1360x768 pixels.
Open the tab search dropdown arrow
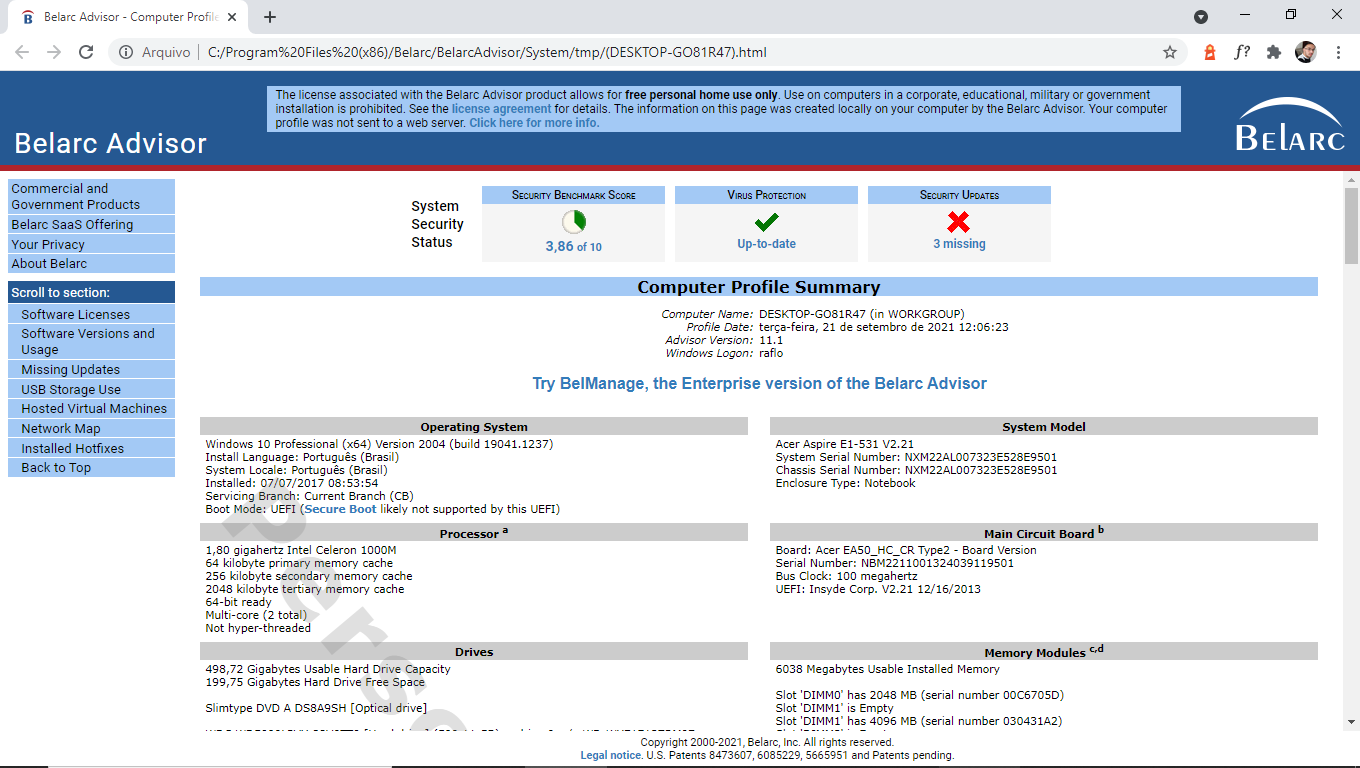[x=1201, y=17]
